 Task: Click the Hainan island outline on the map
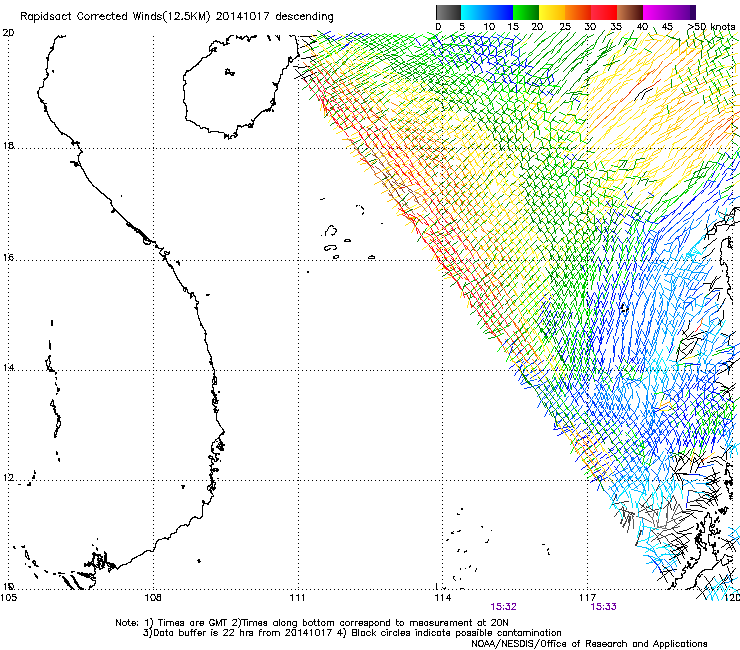(242, 85)
